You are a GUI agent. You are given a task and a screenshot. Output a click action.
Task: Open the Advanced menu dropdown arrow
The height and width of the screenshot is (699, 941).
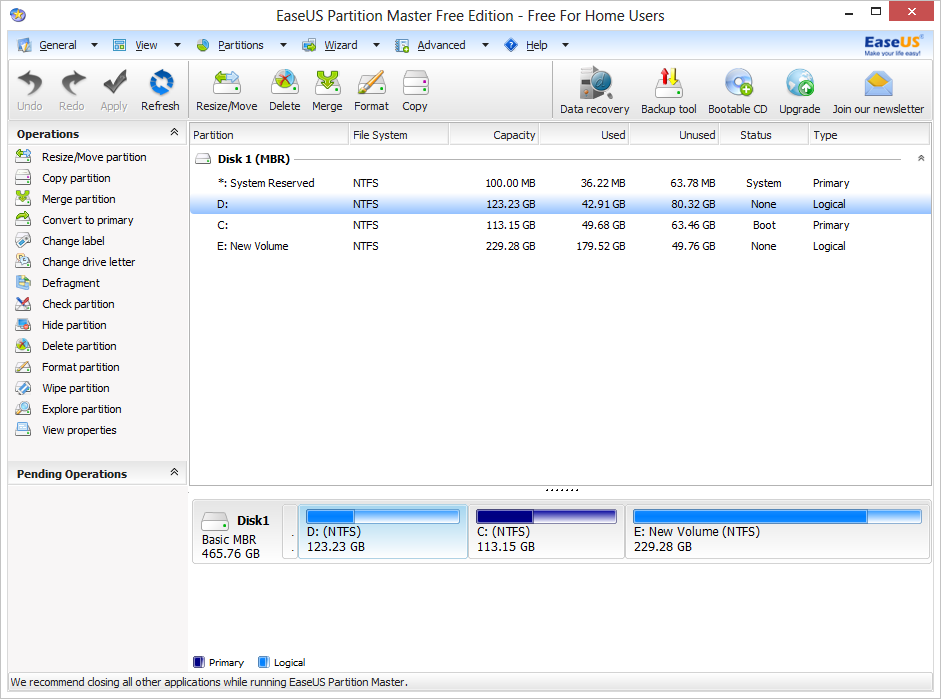(485, 45)
